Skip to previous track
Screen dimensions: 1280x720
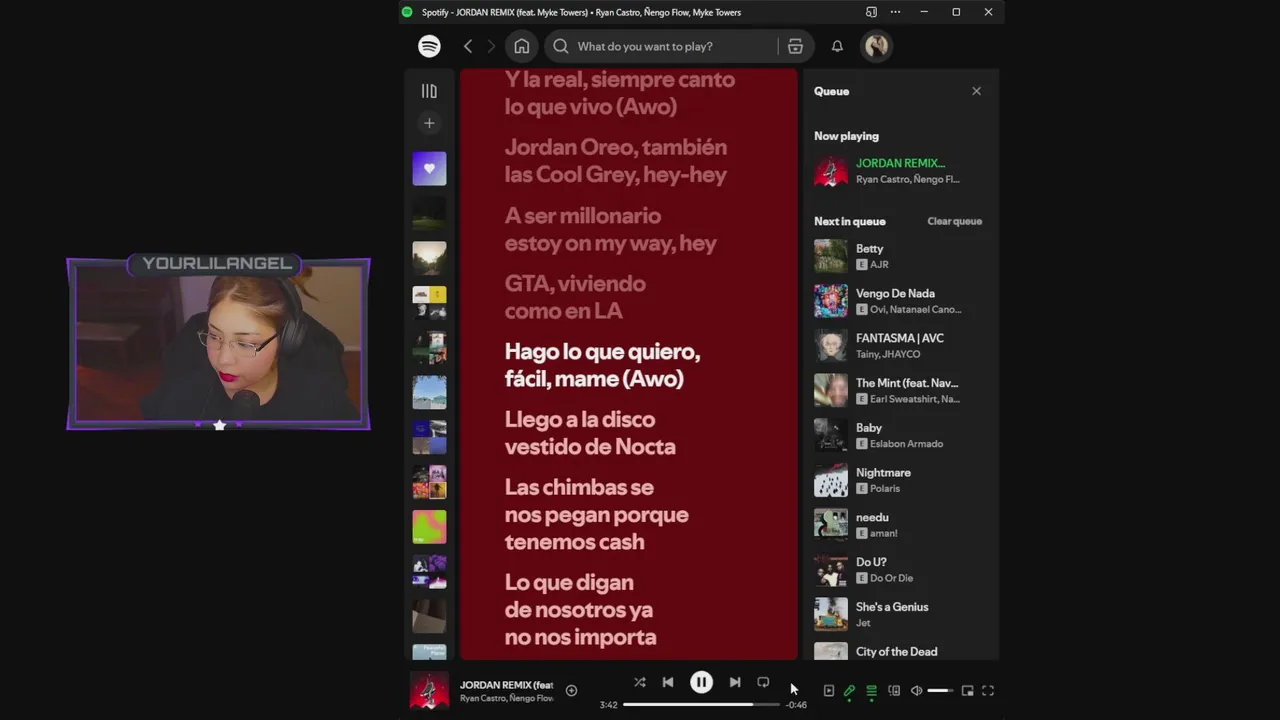tap(668, 682)
